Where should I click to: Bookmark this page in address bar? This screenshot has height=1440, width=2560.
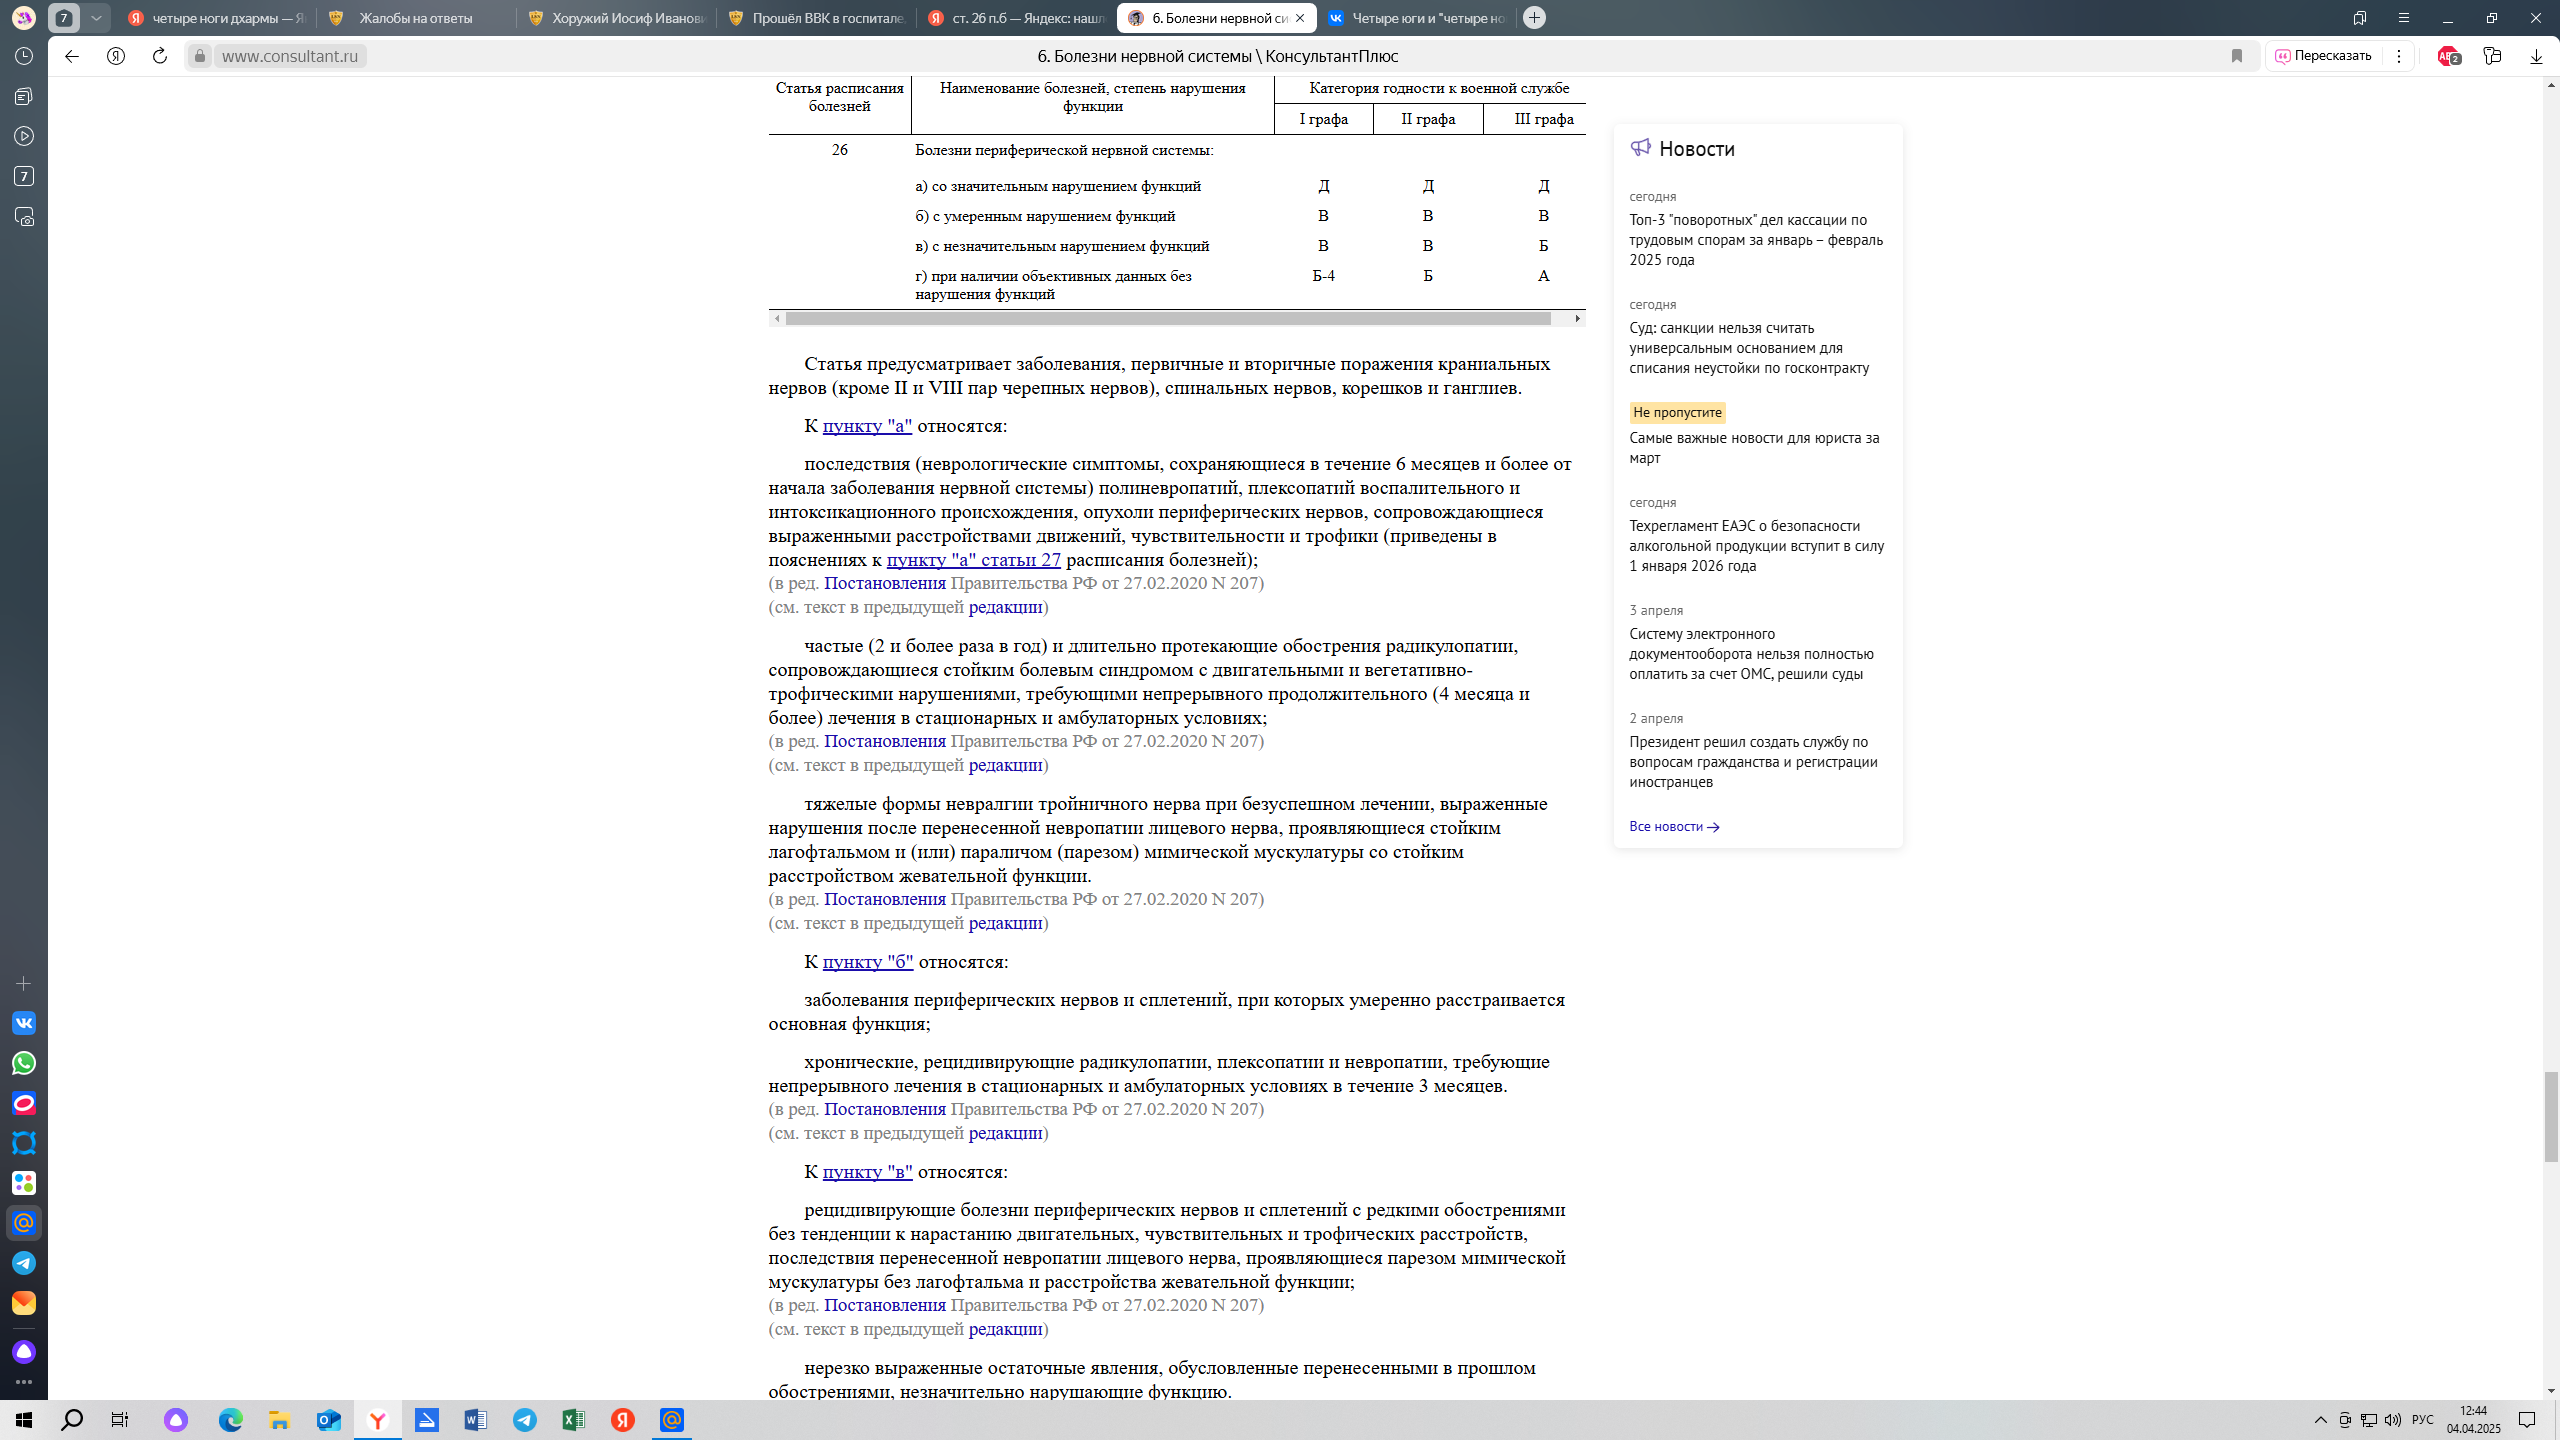[2237, 56]
